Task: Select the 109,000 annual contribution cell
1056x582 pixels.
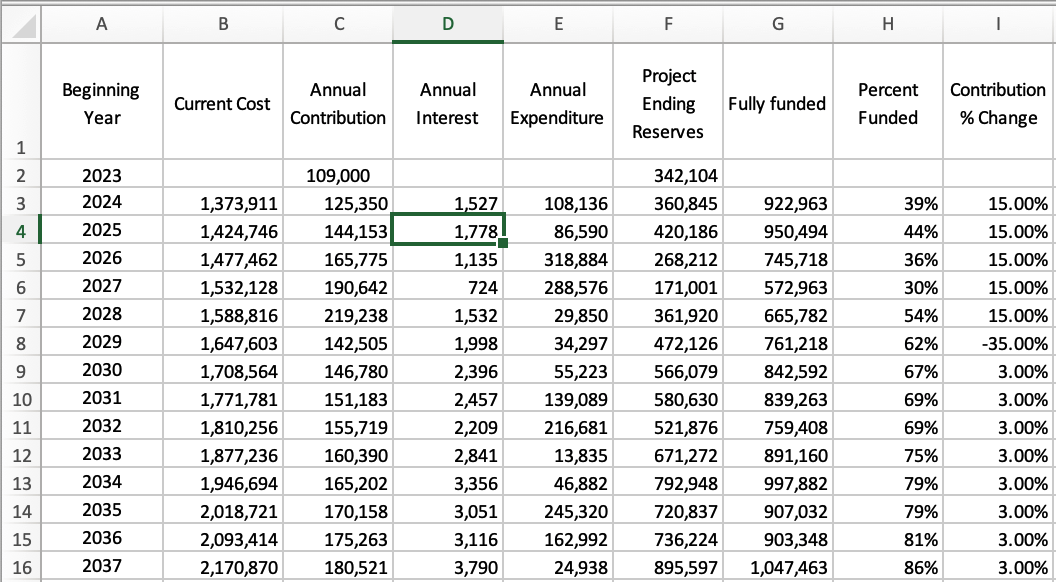Action: point(338,176)
